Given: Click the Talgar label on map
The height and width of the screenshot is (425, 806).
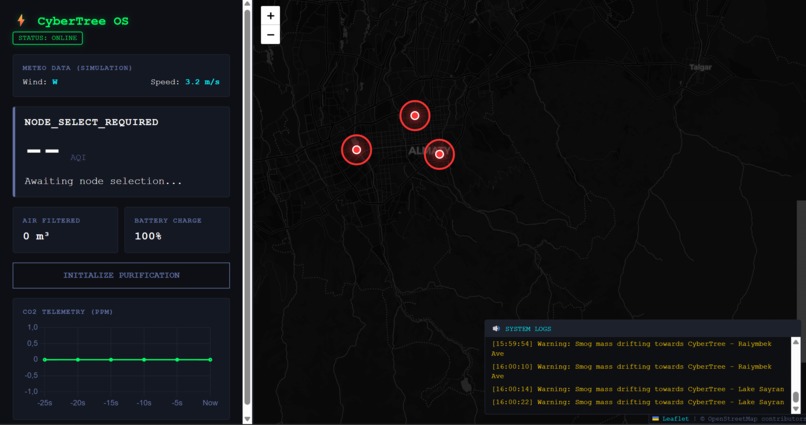Looking at the screenshot, I should pos(700,67).
